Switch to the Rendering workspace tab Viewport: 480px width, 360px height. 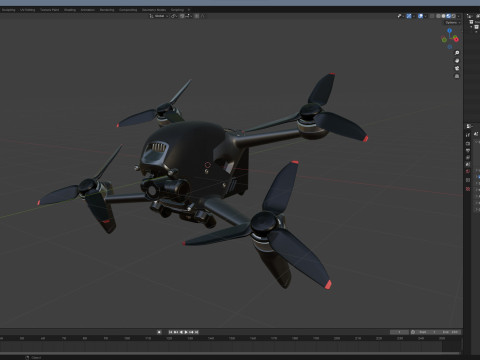(x=107, y=10)
